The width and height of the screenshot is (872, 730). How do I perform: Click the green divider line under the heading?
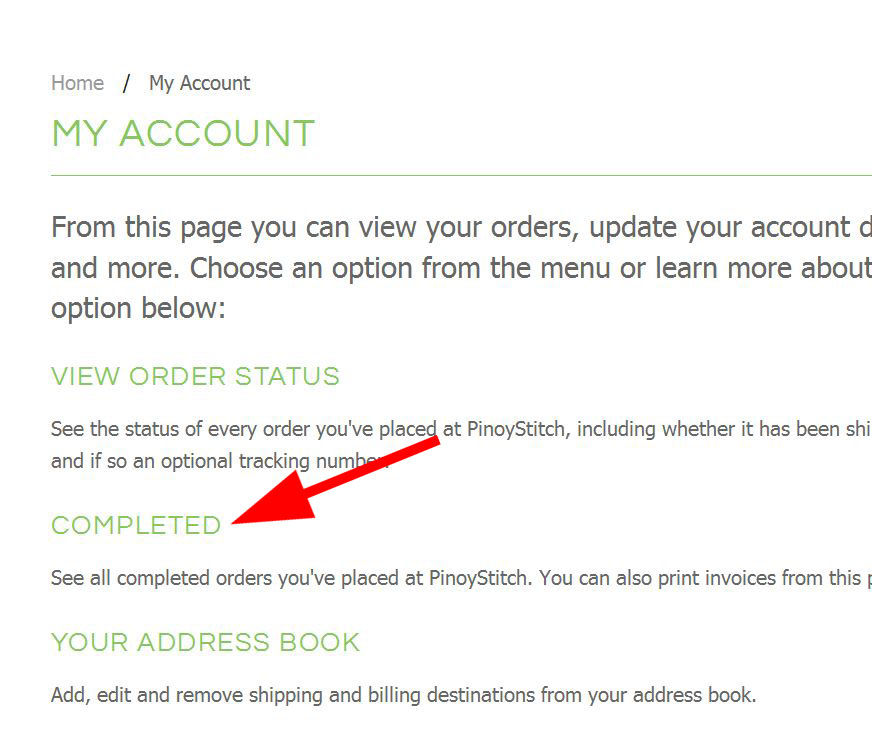pos(460,176)
